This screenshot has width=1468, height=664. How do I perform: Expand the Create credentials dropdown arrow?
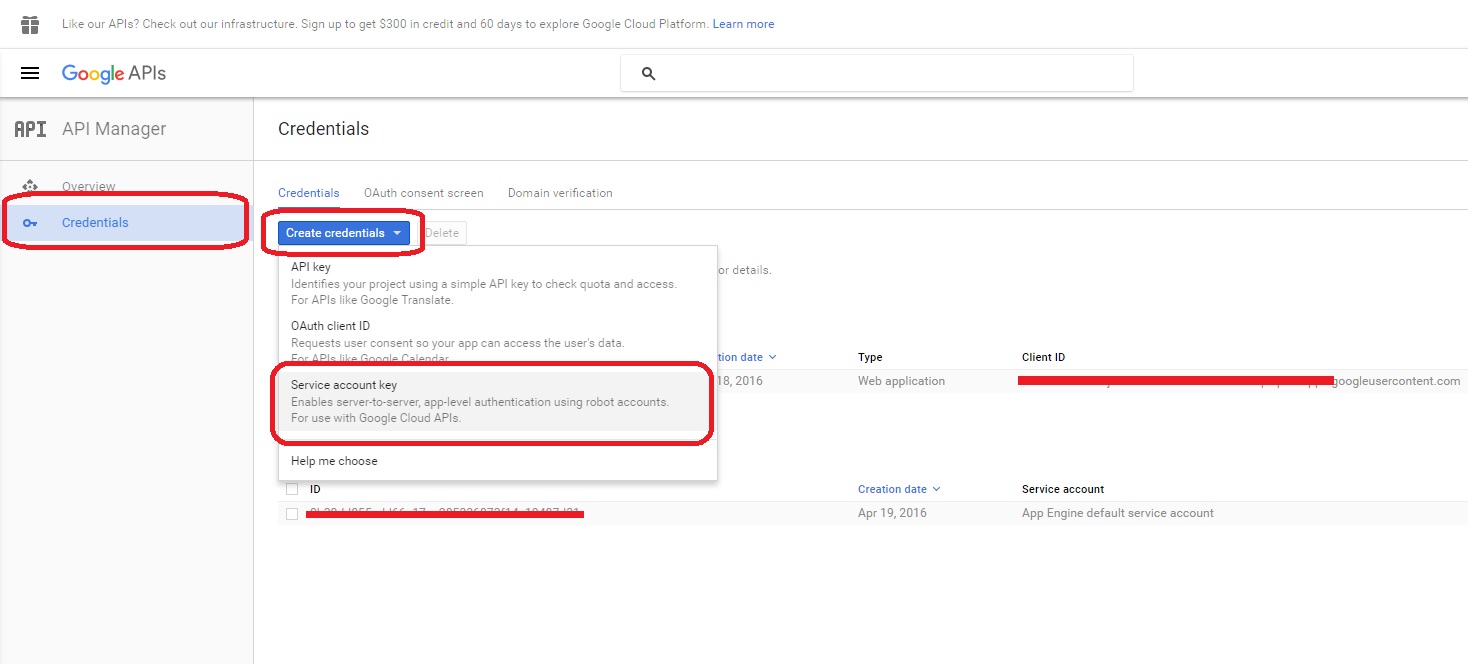397,233
